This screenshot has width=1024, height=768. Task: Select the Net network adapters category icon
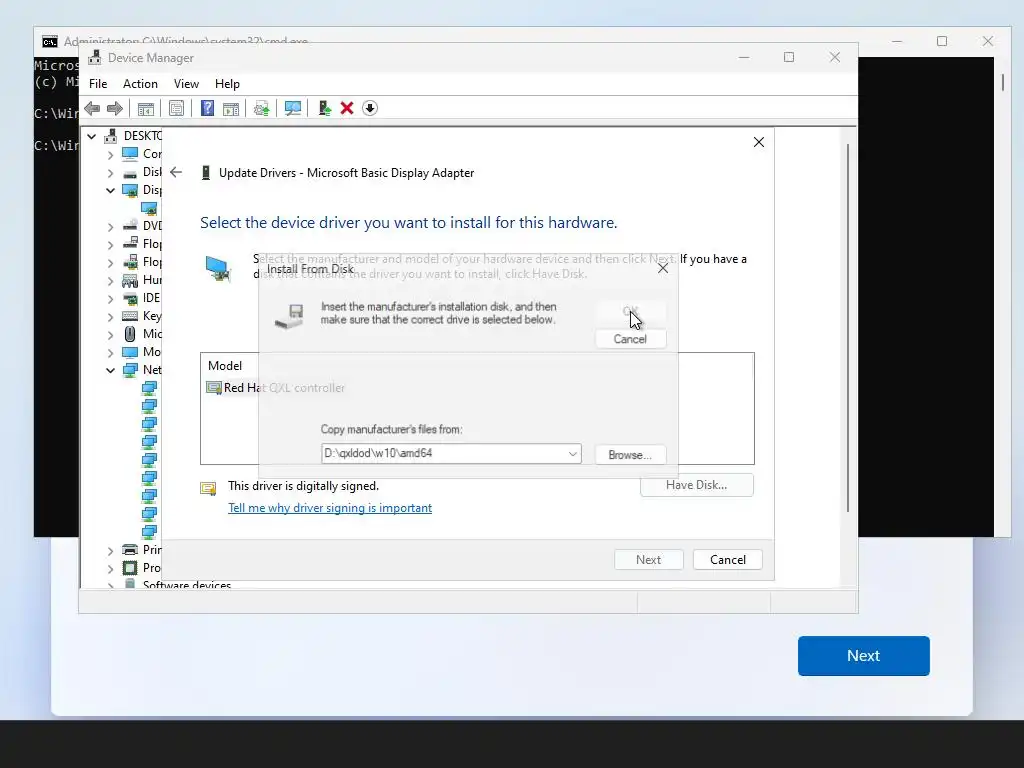click(131, 370)
